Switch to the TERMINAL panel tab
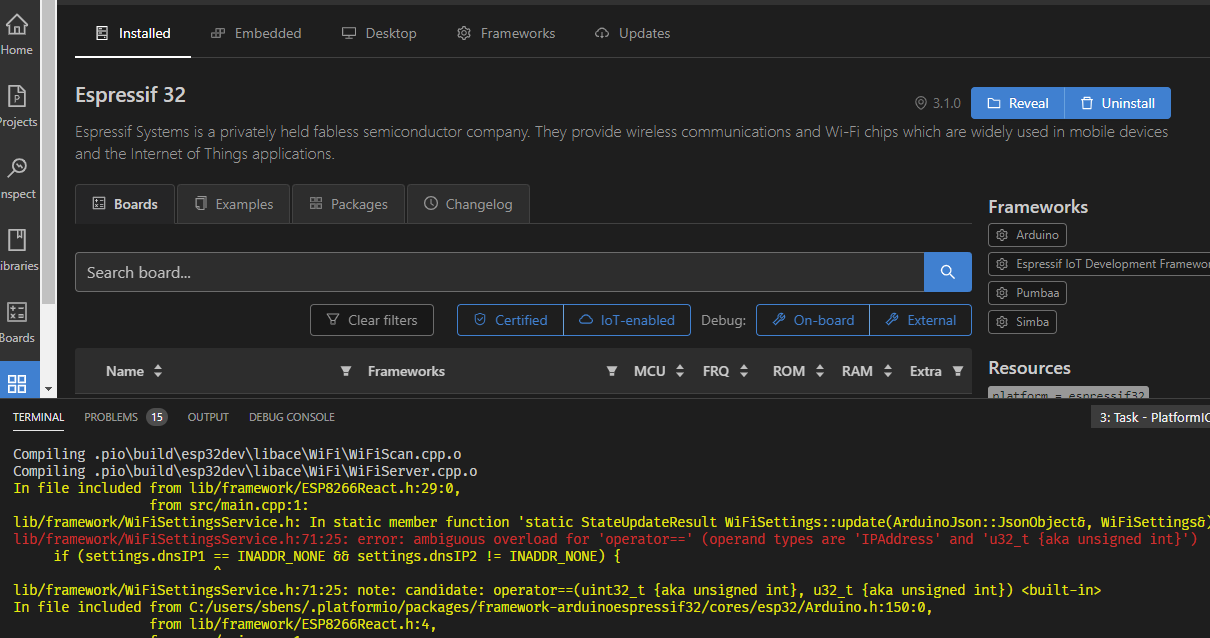 click(38, 417)
